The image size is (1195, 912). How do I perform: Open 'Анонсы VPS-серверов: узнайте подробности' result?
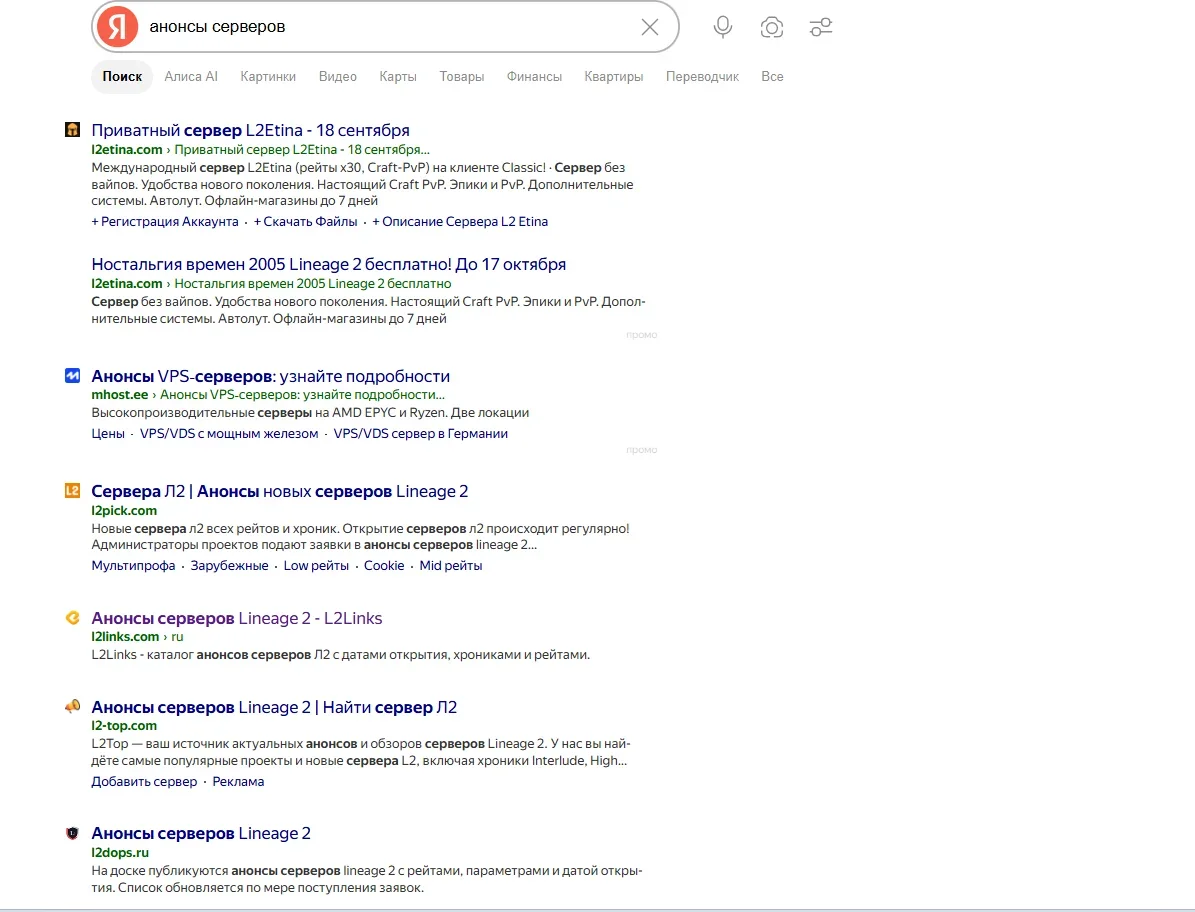click(x=271, y=376)
